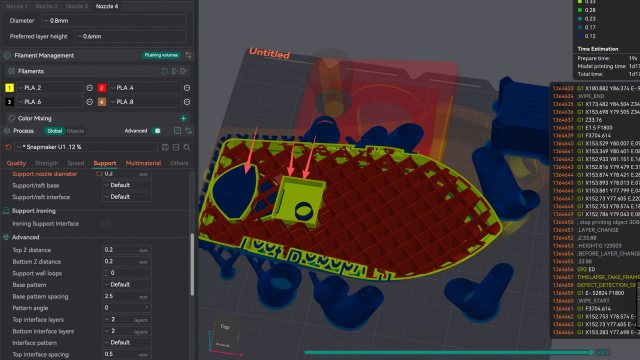Open Top interface layers dropdown

127,320
